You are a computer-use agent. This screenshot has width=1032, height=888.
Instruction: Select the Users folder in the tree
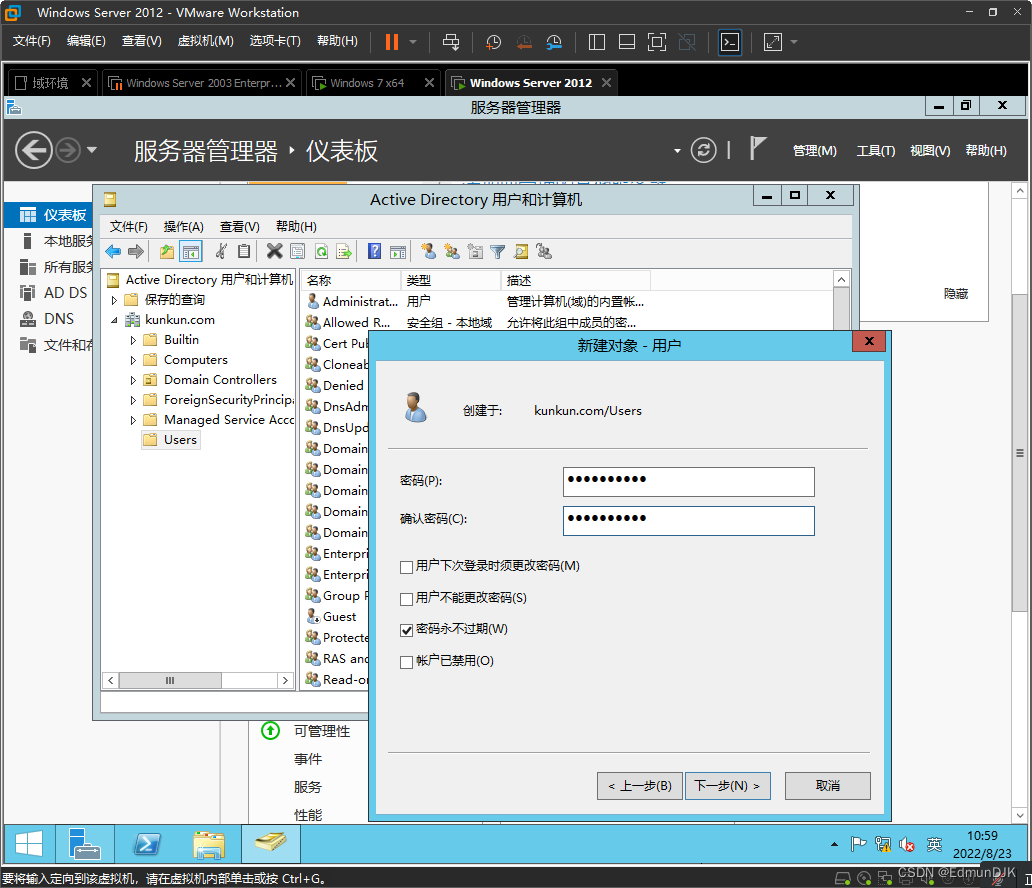click(x=170, y=440)
